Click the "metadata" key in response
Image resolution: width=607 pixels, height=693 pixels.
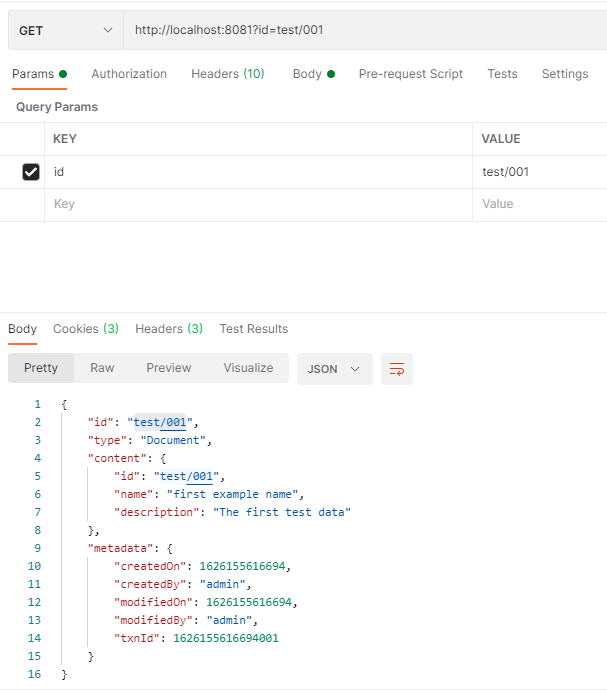[x=120, y=548]
